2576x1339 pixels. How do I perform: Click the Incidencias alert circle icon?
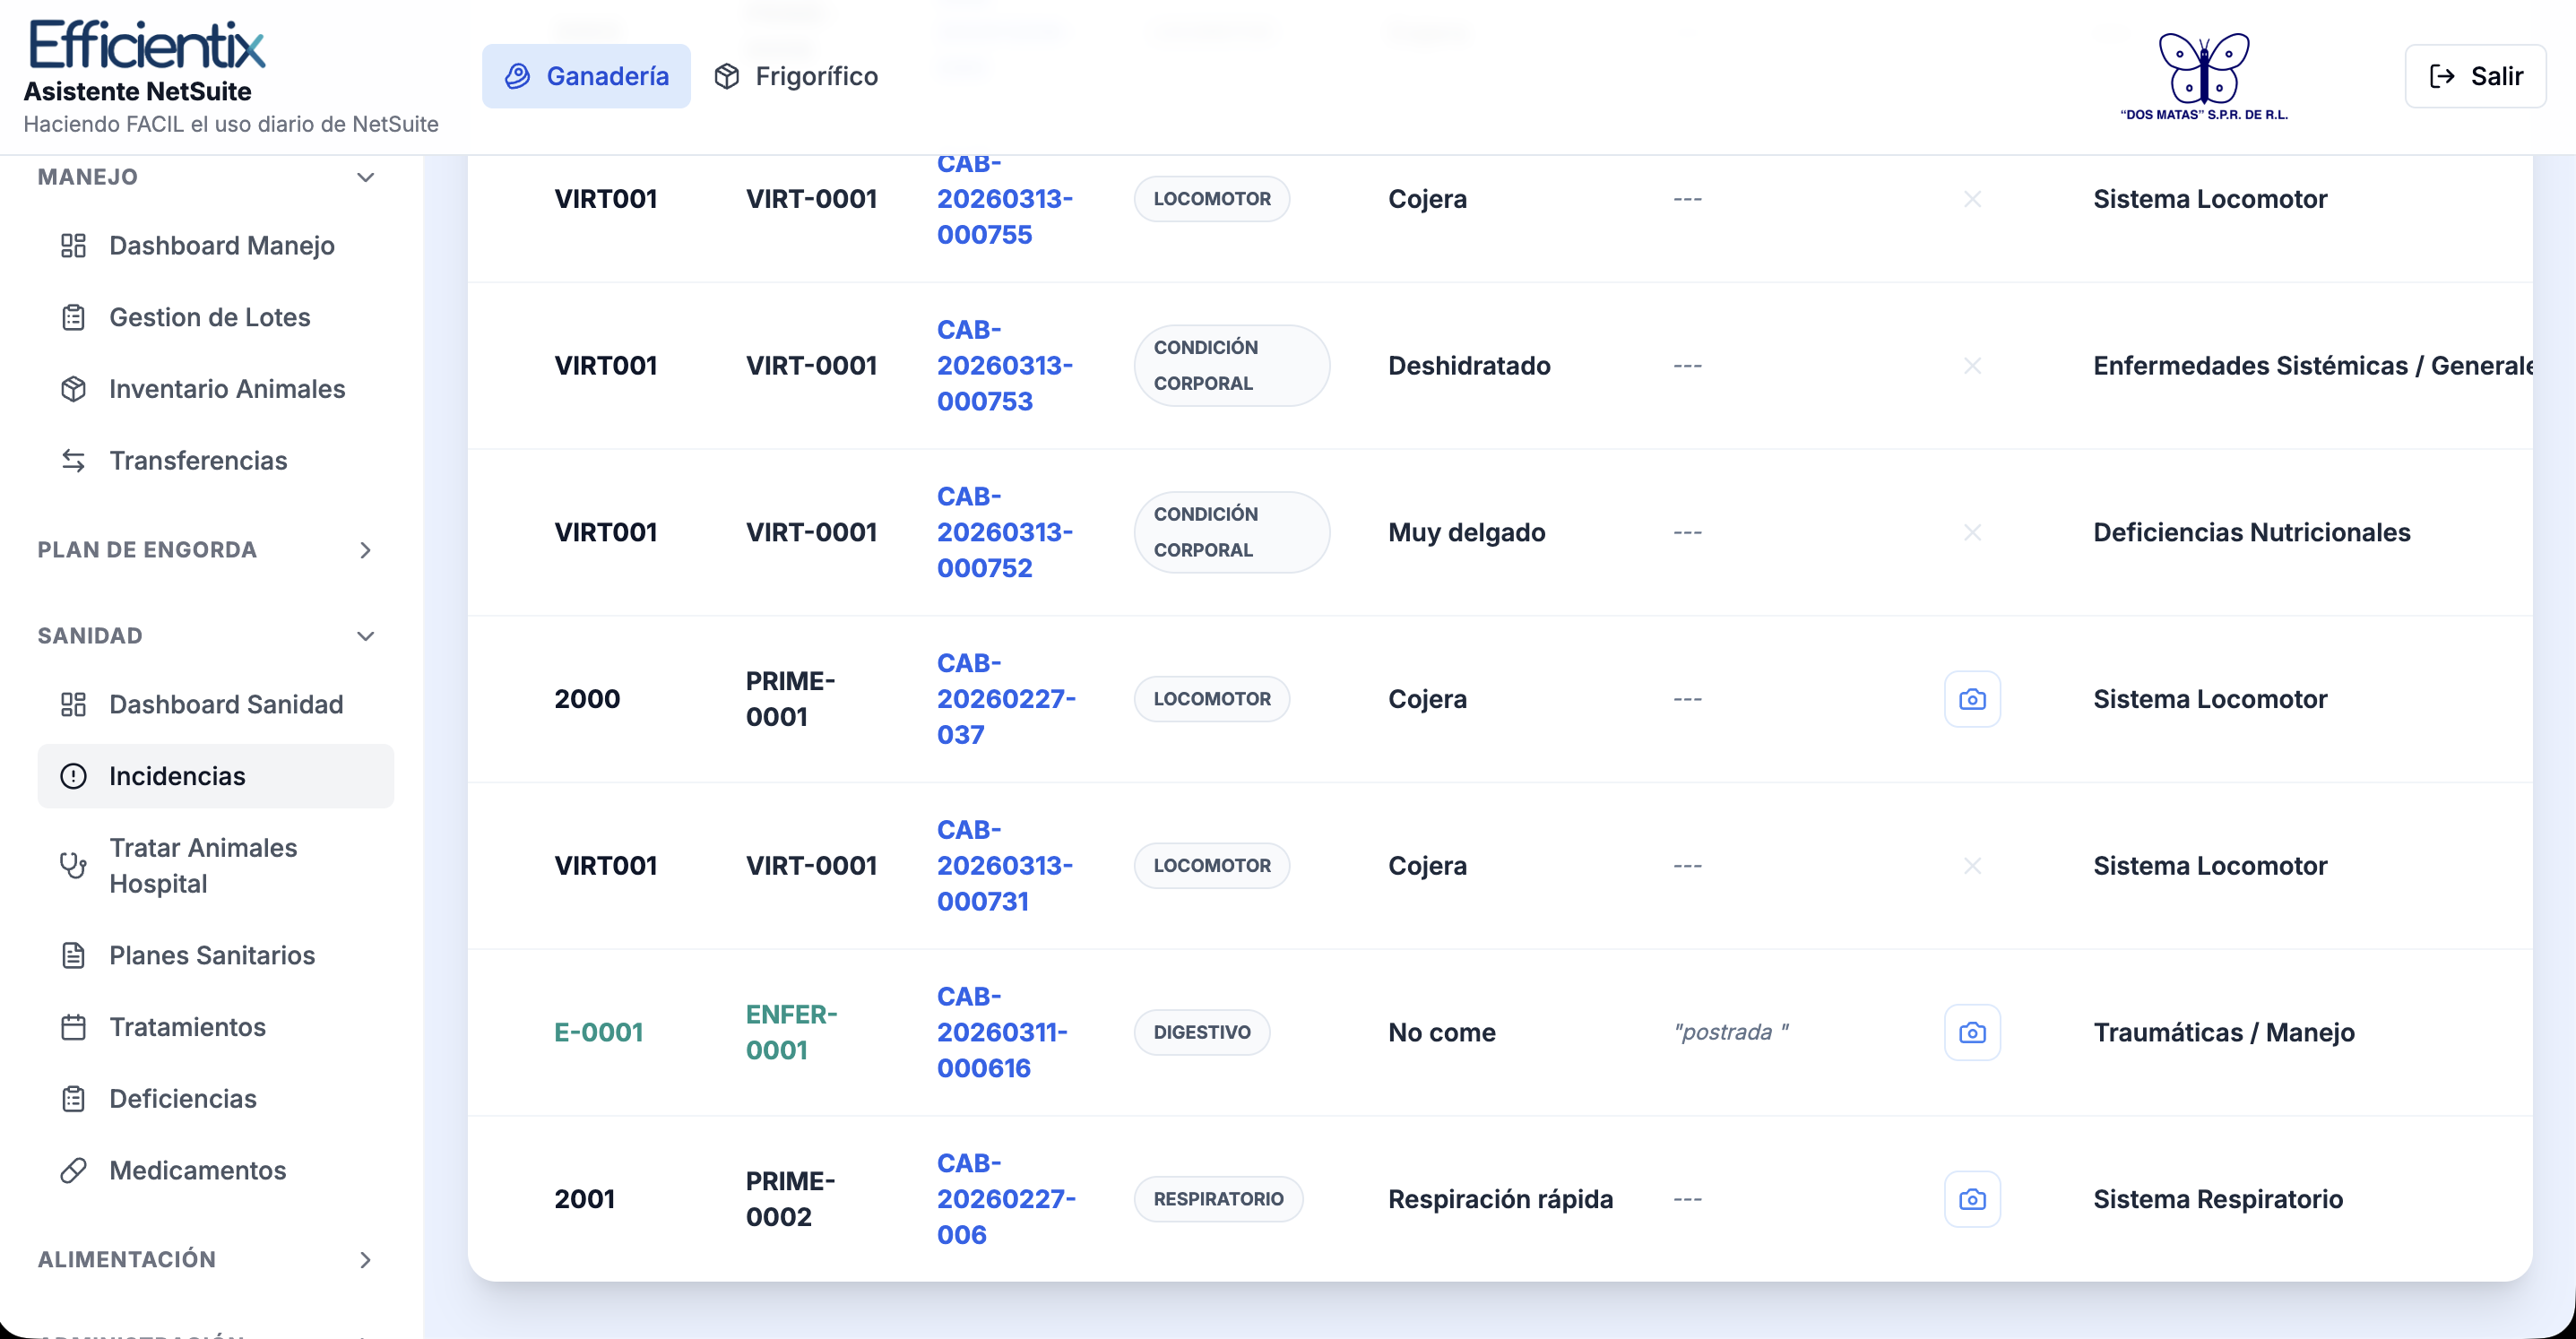click(73, 776)
